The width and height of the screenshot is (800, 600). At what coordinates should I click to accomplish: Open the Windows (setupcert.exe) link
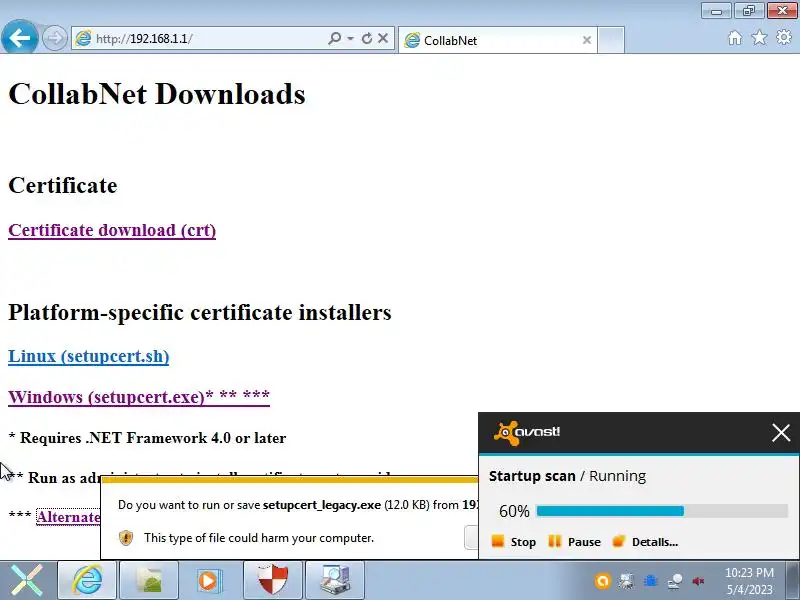(139, 397)
